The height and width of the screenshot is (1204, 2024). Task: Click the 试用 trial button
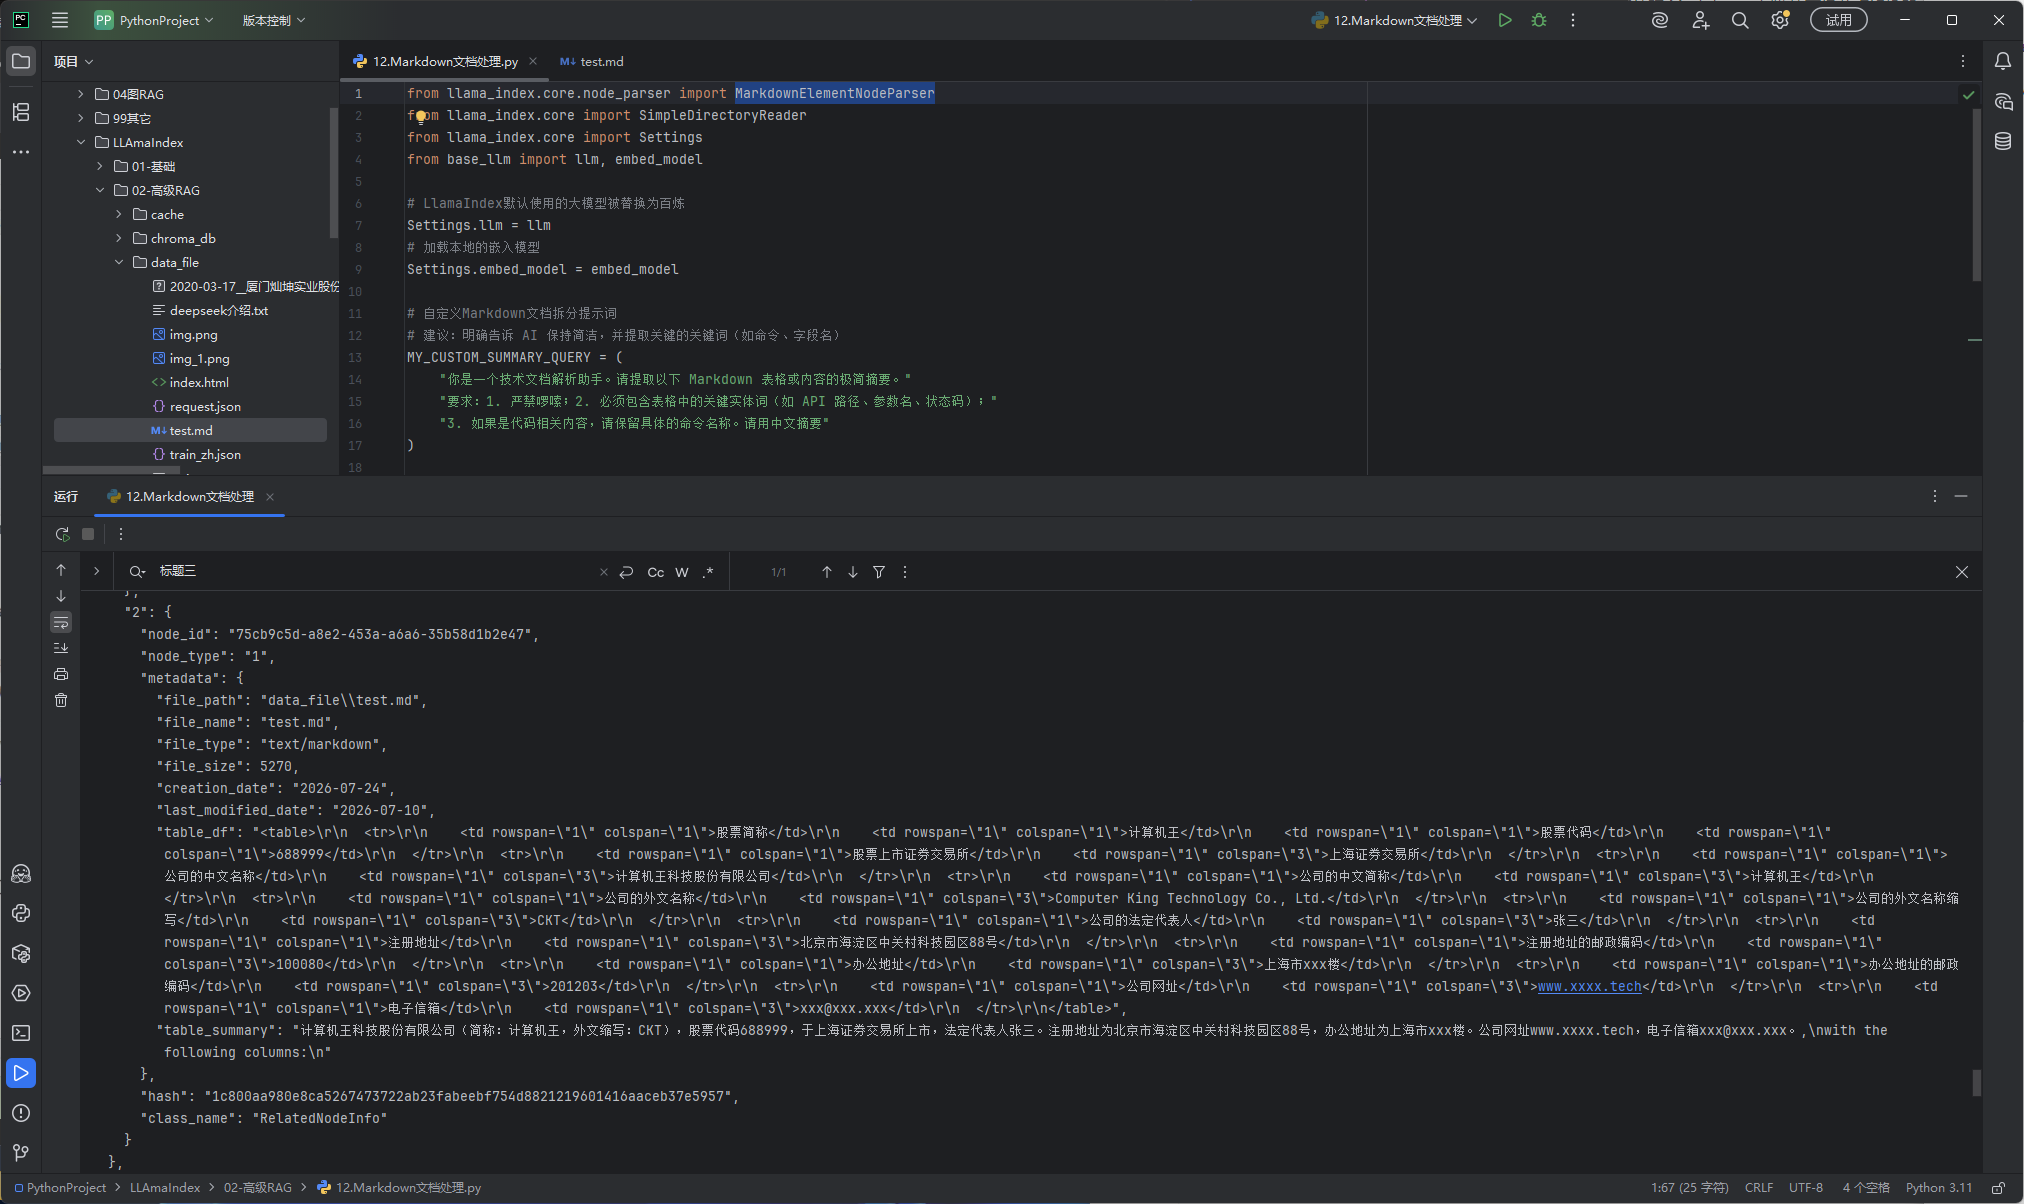[1838, 20]
